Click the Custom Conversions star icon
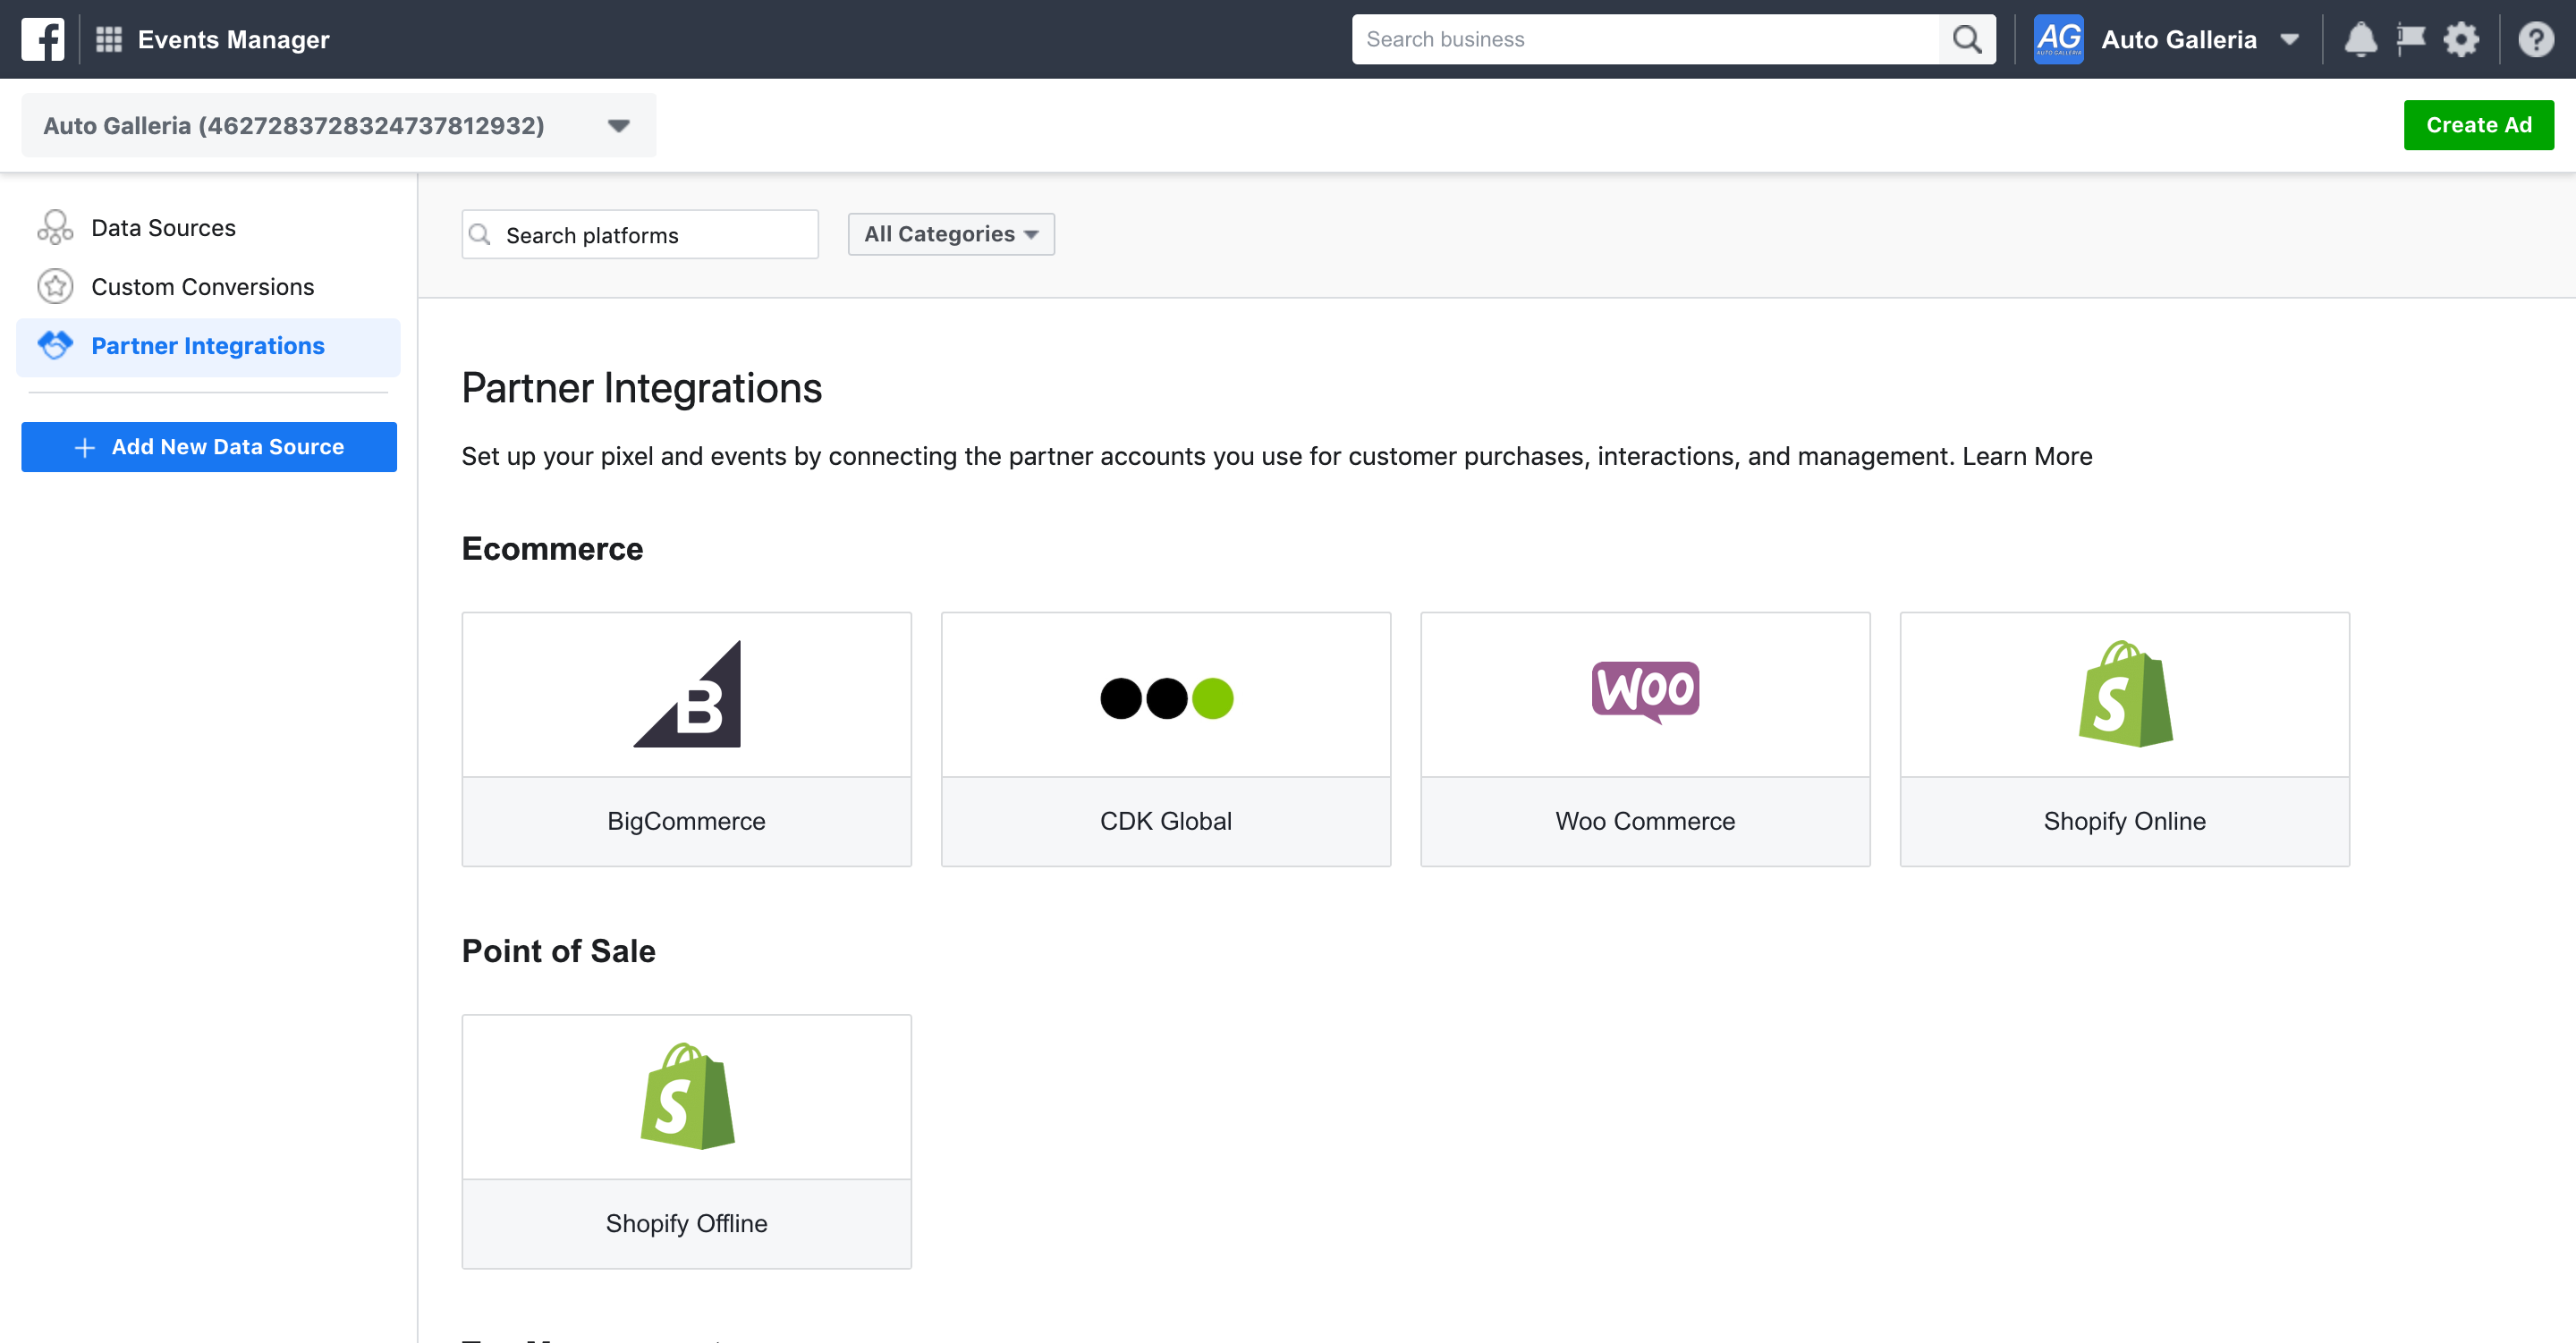The height and width of the screenshot is (1343, 2576). [x=55, y=286]
